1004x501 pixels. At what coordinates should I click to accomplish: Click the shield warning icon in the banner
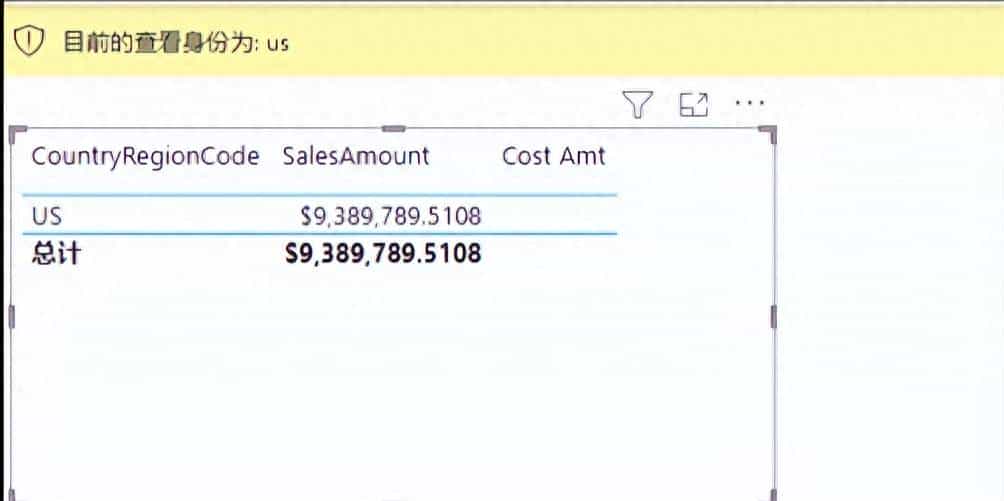[x=28, y=42]
